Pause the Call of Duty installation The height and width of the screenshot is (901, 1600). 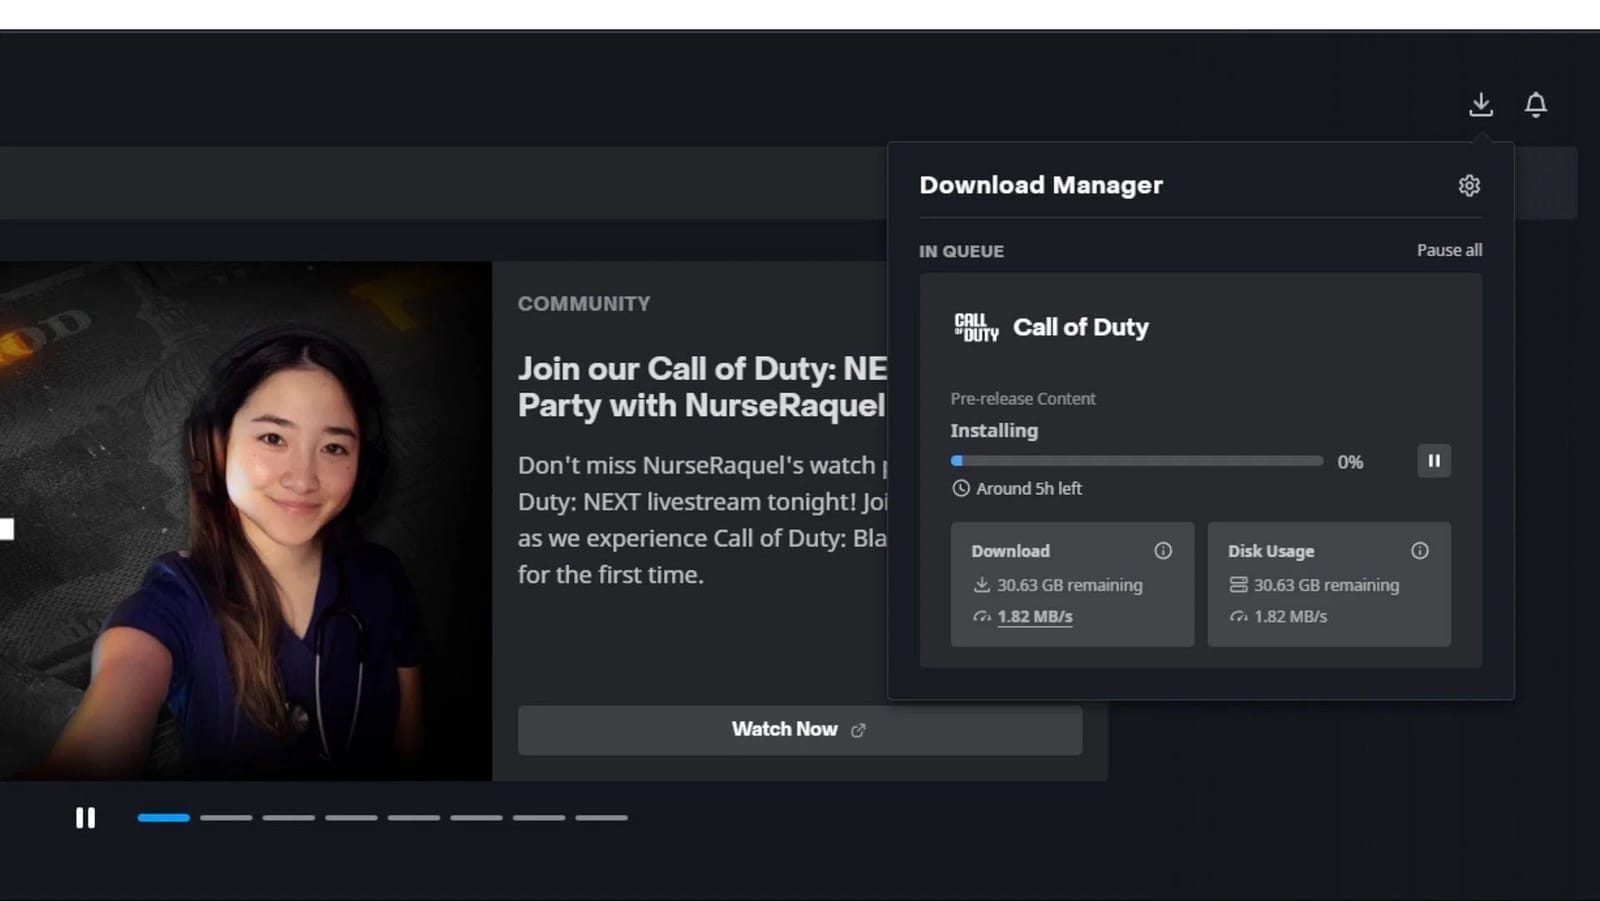[x=1433, y=461]
